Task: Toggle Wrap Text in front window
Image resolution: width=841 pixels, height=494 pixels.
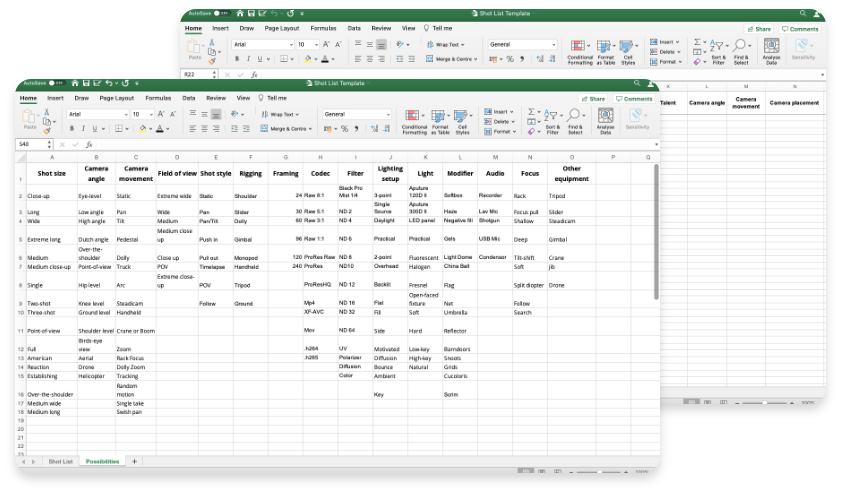Action: point(280,114)
